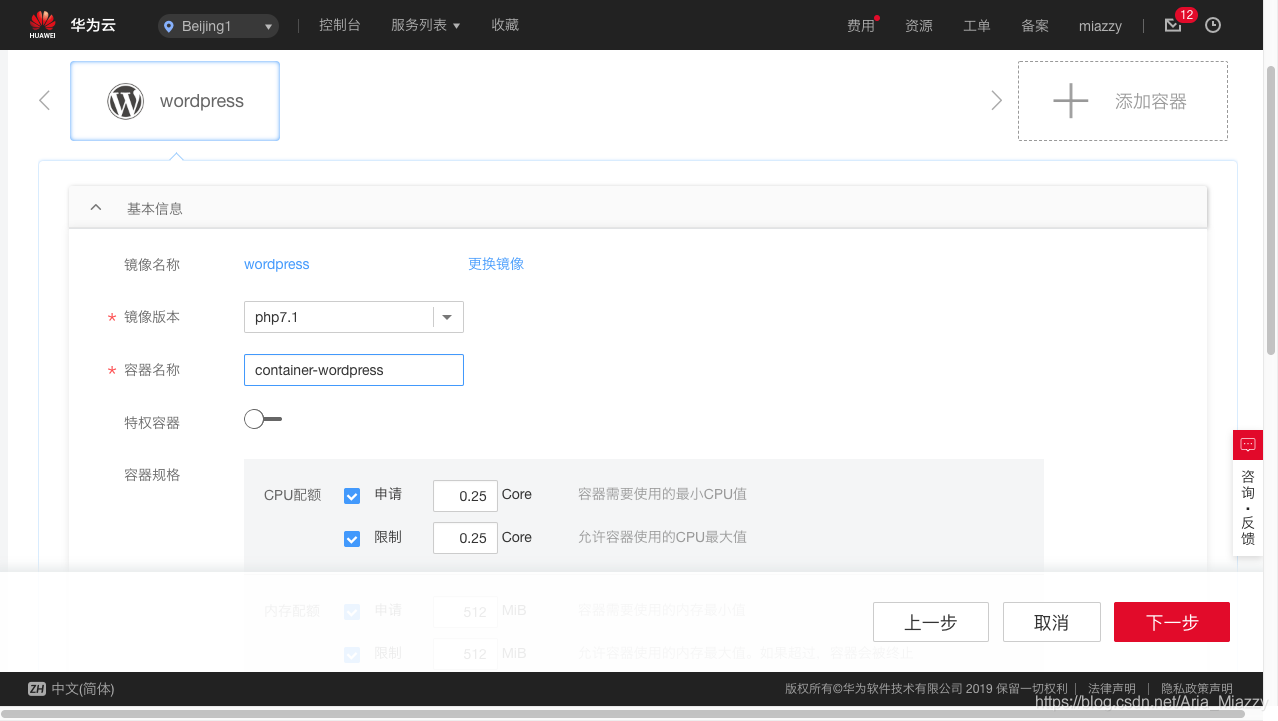
Task: Open the wordpress image name link
Action: (277, 264)
